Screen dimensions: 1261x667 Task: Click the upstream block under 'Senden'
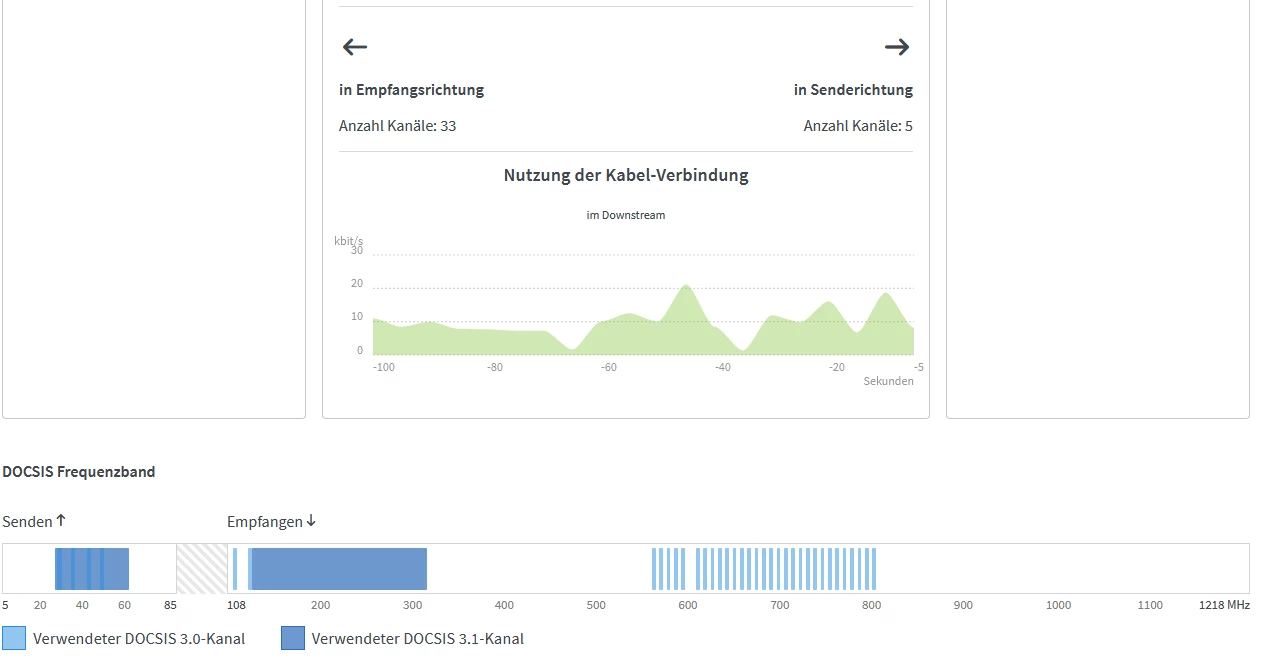click(92, 568)
